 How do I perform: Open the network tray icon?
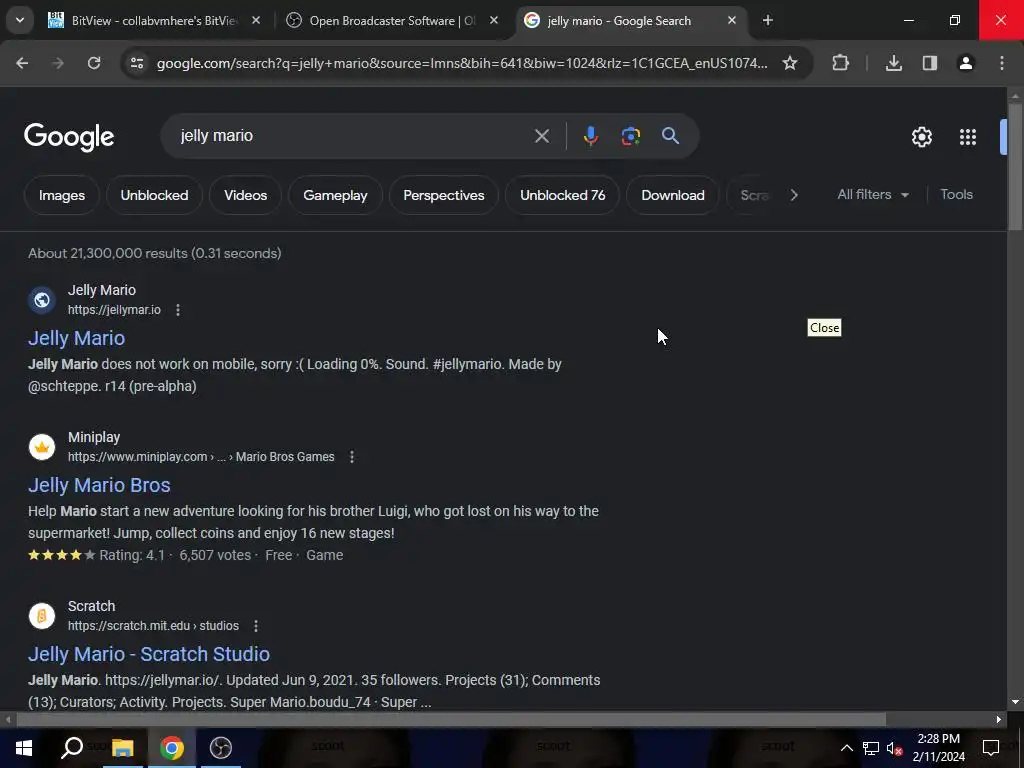pos(871,748)
